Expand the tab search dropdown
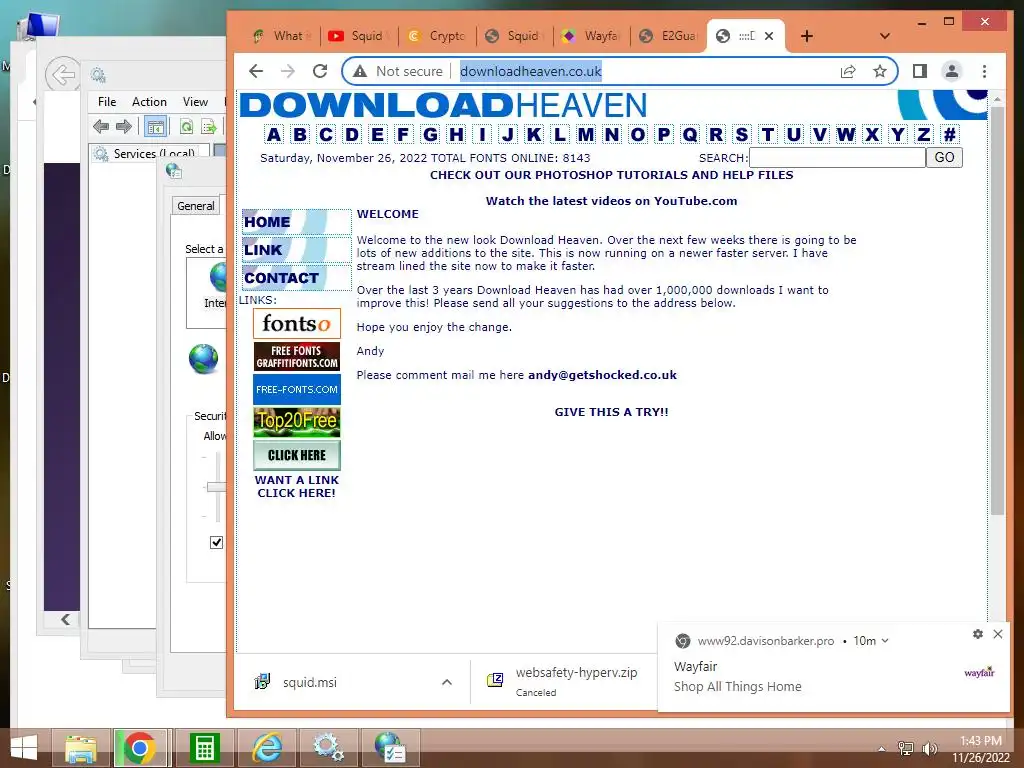This screenshot has width=1024, height=768. (x=885, y=36)
